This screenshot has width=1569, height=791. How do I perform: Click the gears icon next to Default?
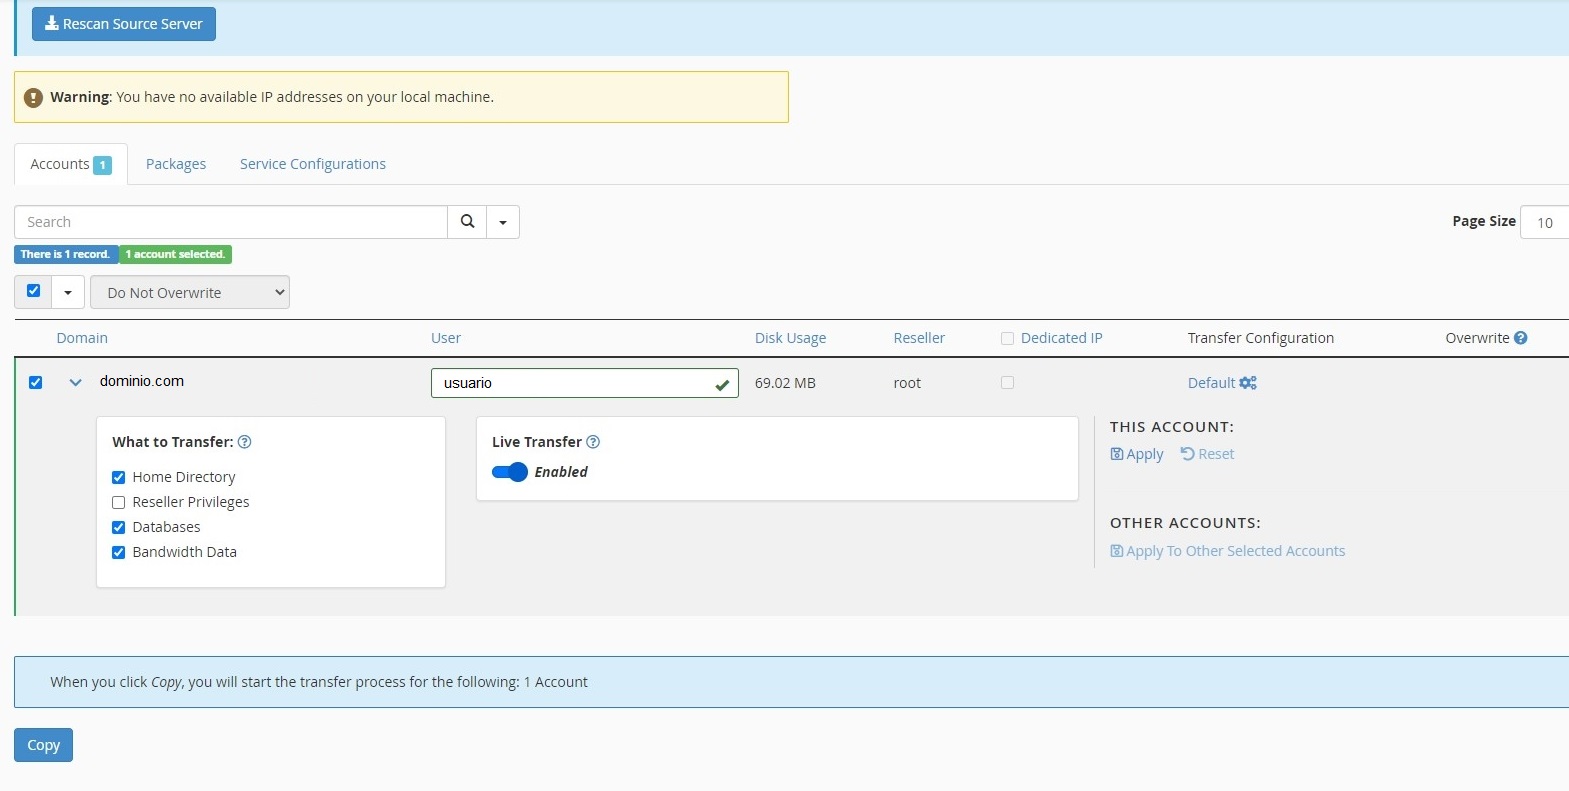pyautogui.click(x=1248, y=383)
